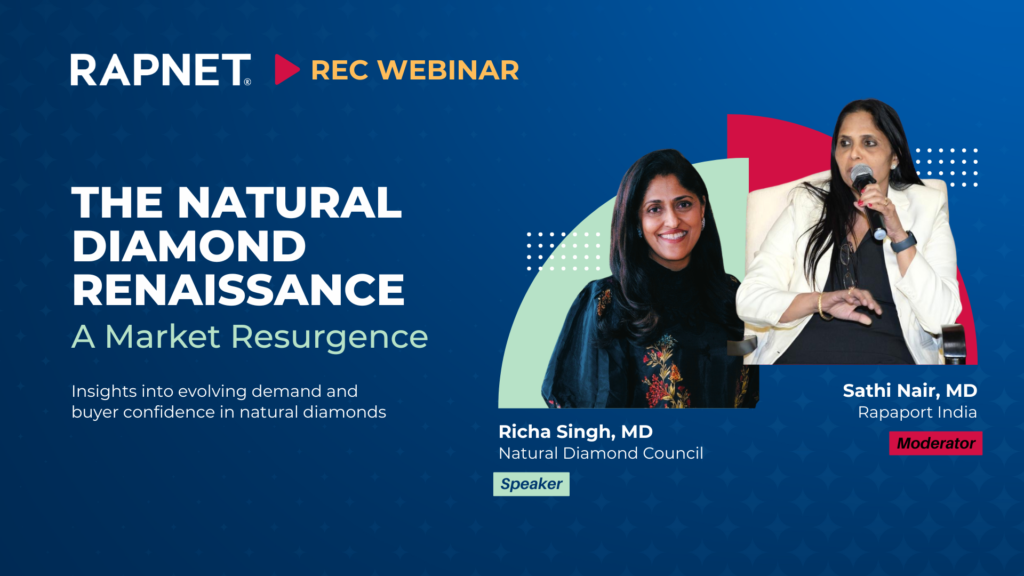Select the Sathi Nair, MD name text
The image size is (1024, 576).
point(910,391)
